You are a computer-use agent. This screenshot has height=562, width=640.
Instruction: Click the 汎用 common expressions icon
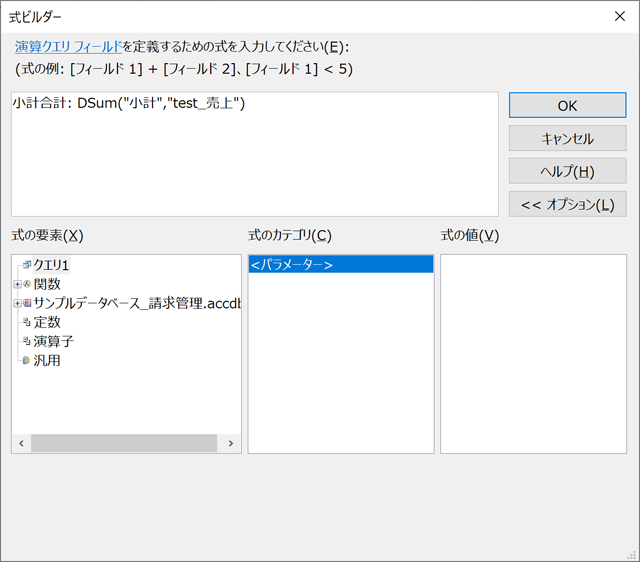27,360
